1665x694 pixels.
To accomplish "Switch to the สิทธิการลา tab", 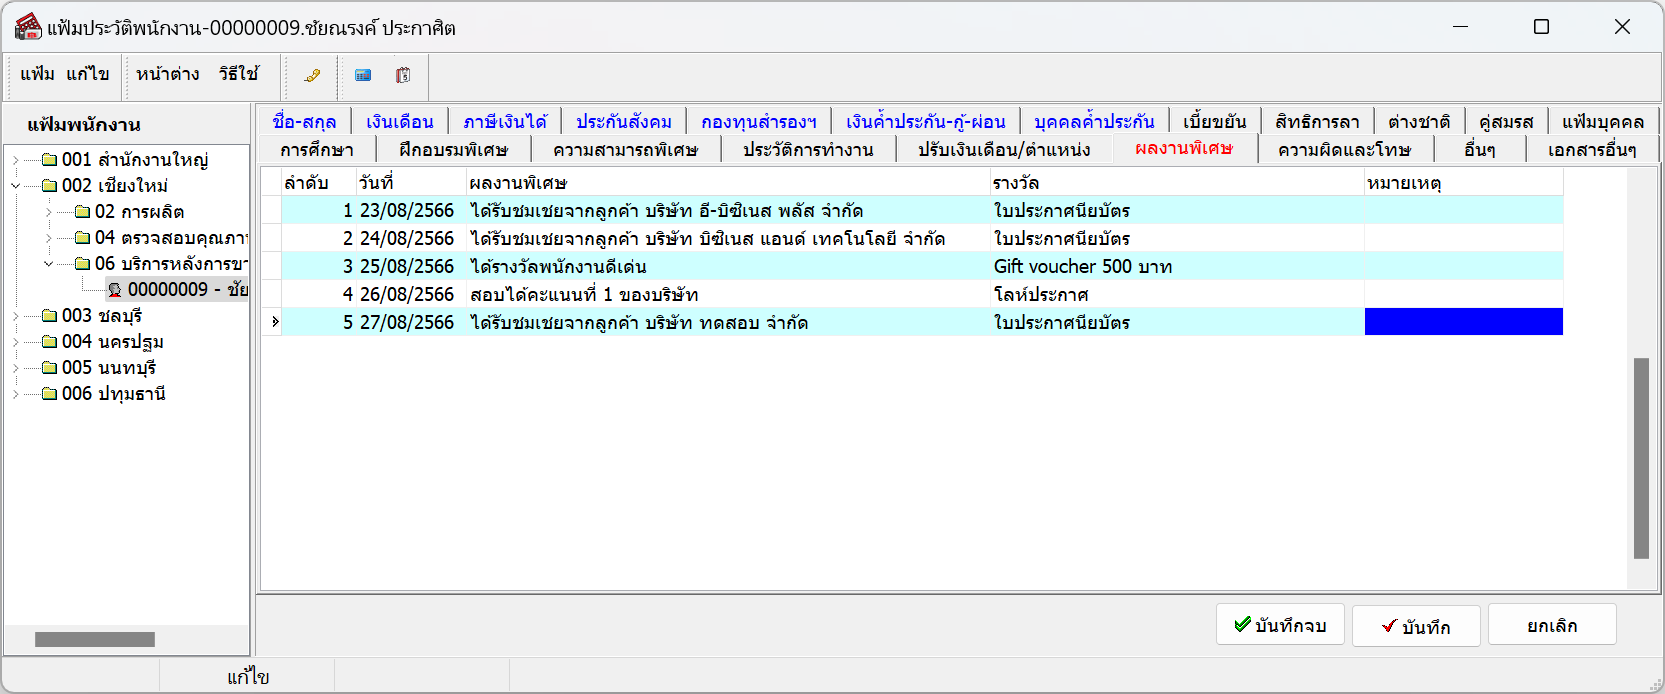I will coord(1317,121).
